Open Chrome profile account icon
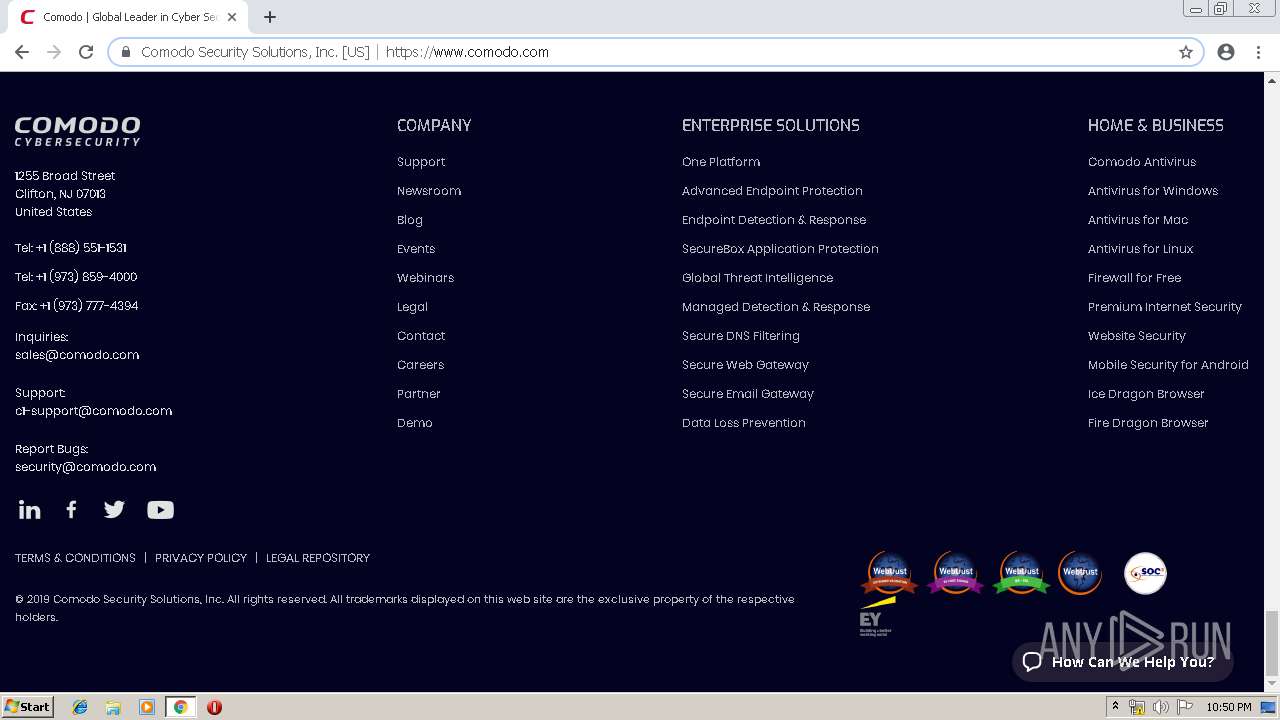Viewport: 1280px width, 720px height. point(1226,52)
